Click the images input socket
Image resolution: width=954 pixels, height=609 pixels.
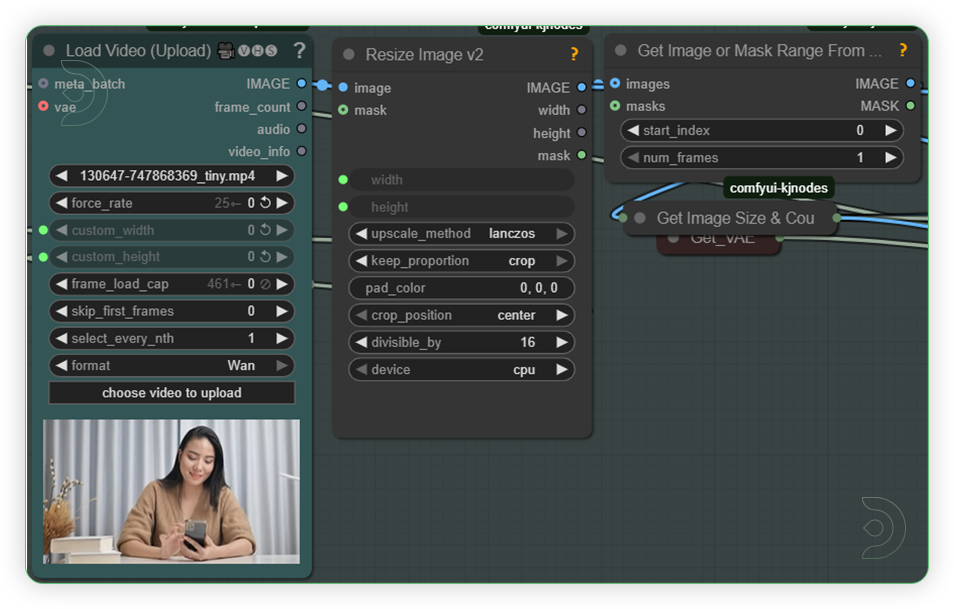click(x=615, y=83)
